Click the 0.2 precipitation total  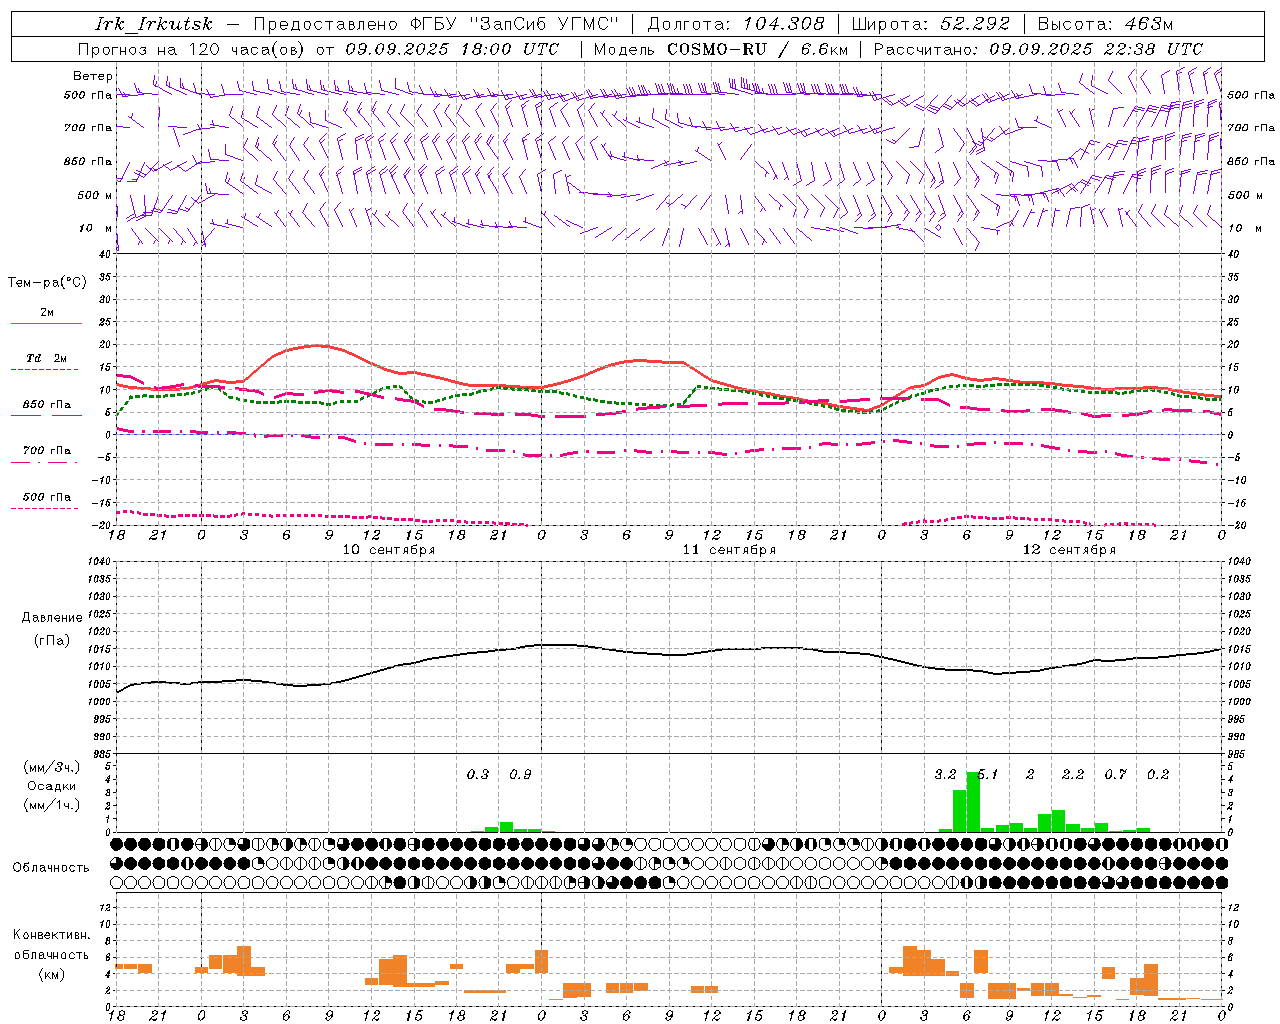point(1158,774)
